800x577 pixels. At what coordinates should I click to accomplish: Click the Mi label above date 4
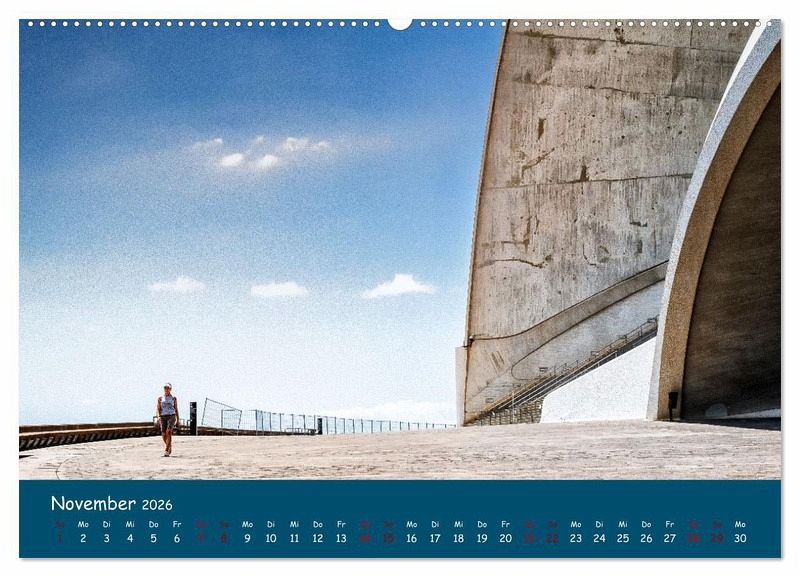130,524
